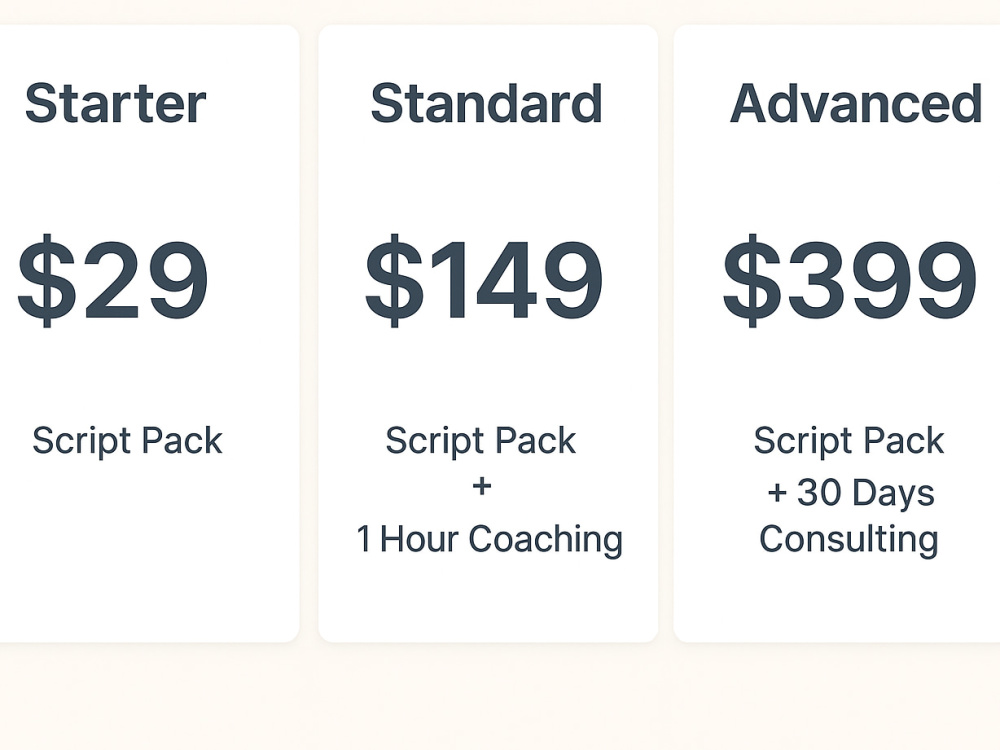Select the Starter plan heading

coord(115,103)
